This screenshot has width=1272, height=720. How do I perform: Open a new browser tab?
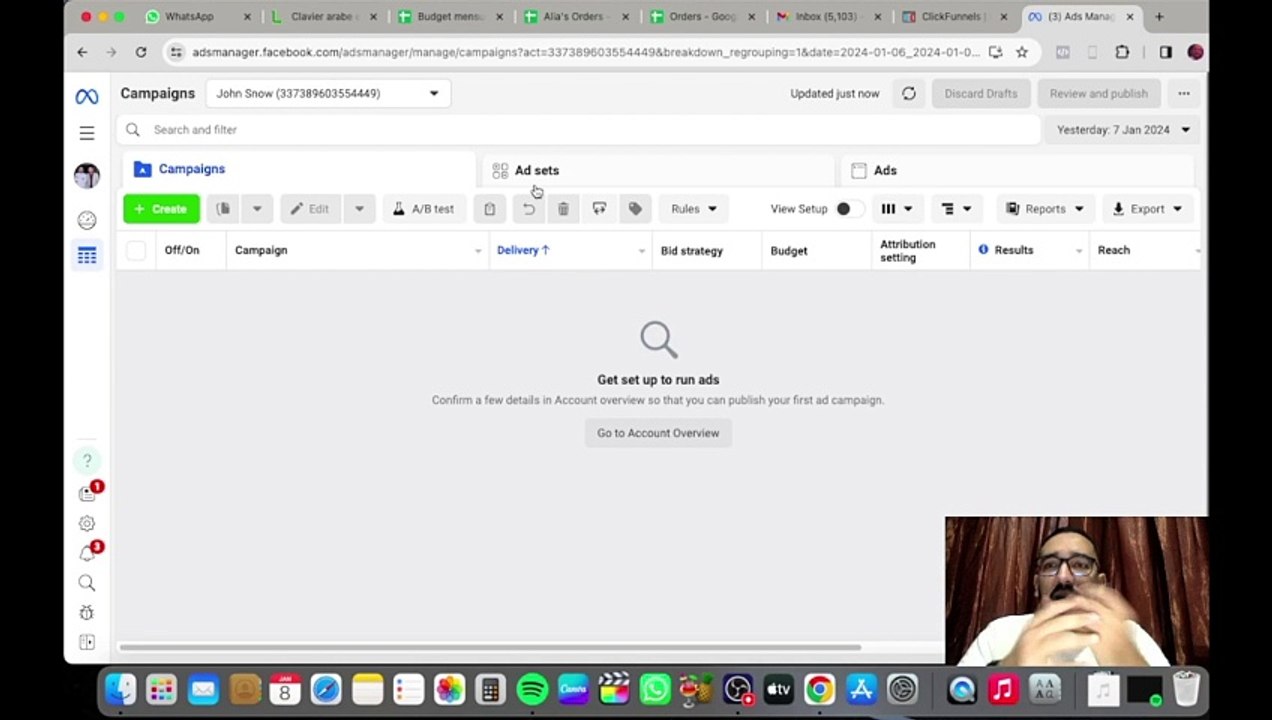coord(1159,16)
